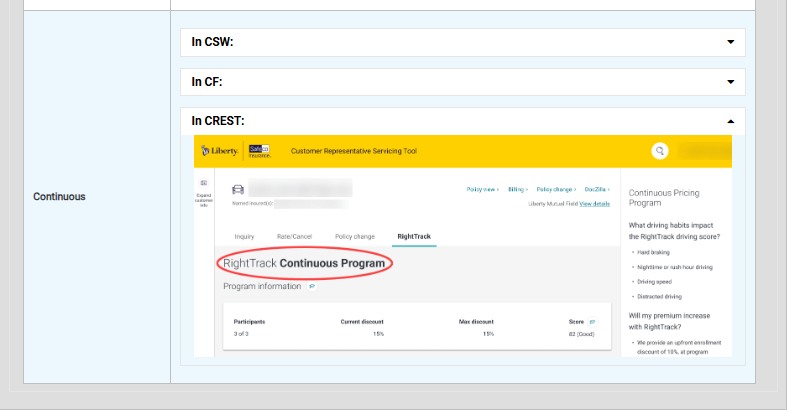This screenshot has width=795, height=412.
Task: Expand the In CSW section
Action: click(x=462, y=42)
